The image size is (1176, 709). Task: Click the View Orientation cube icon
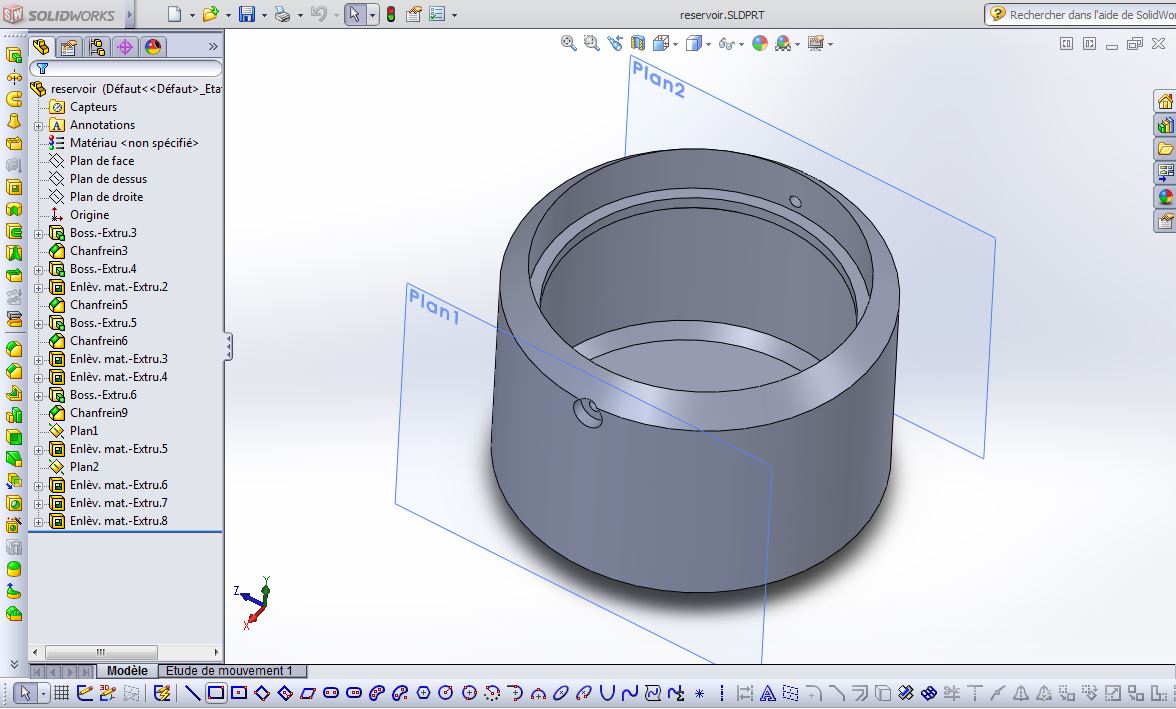click(660, 44)
